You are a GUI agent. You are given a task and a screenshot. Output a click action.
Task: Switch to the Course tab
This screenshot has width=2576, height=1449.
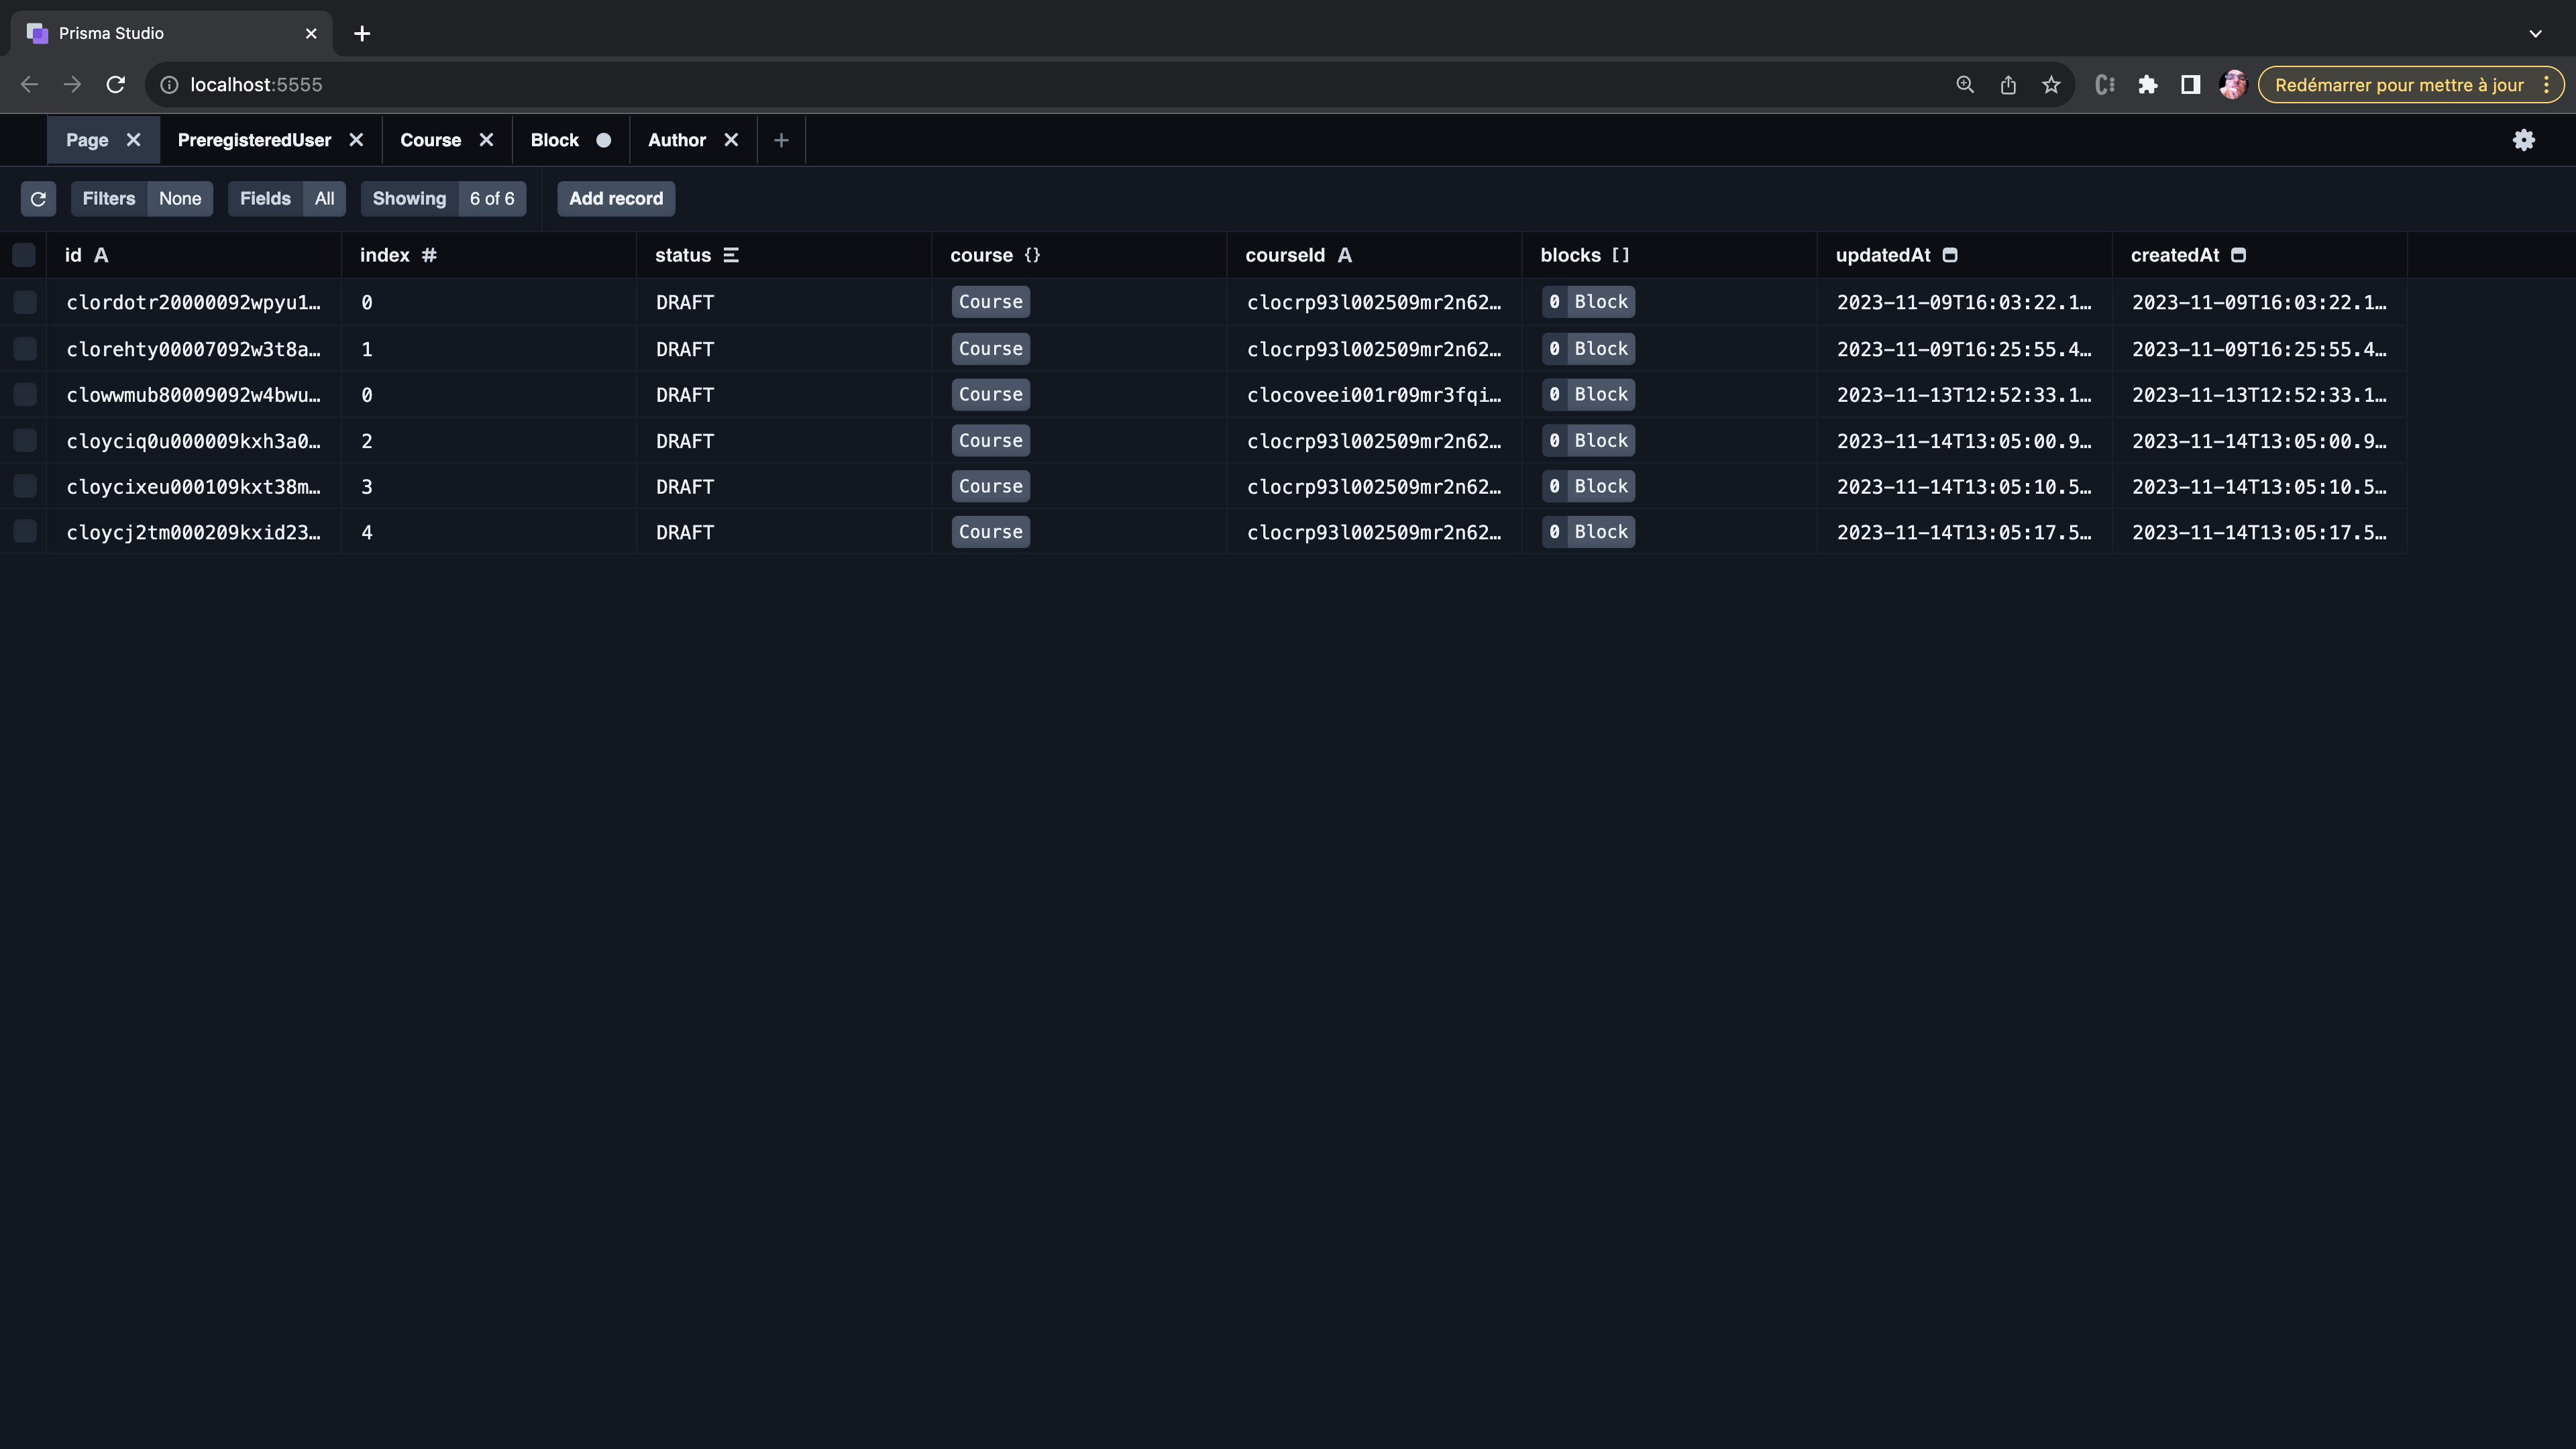430,140
